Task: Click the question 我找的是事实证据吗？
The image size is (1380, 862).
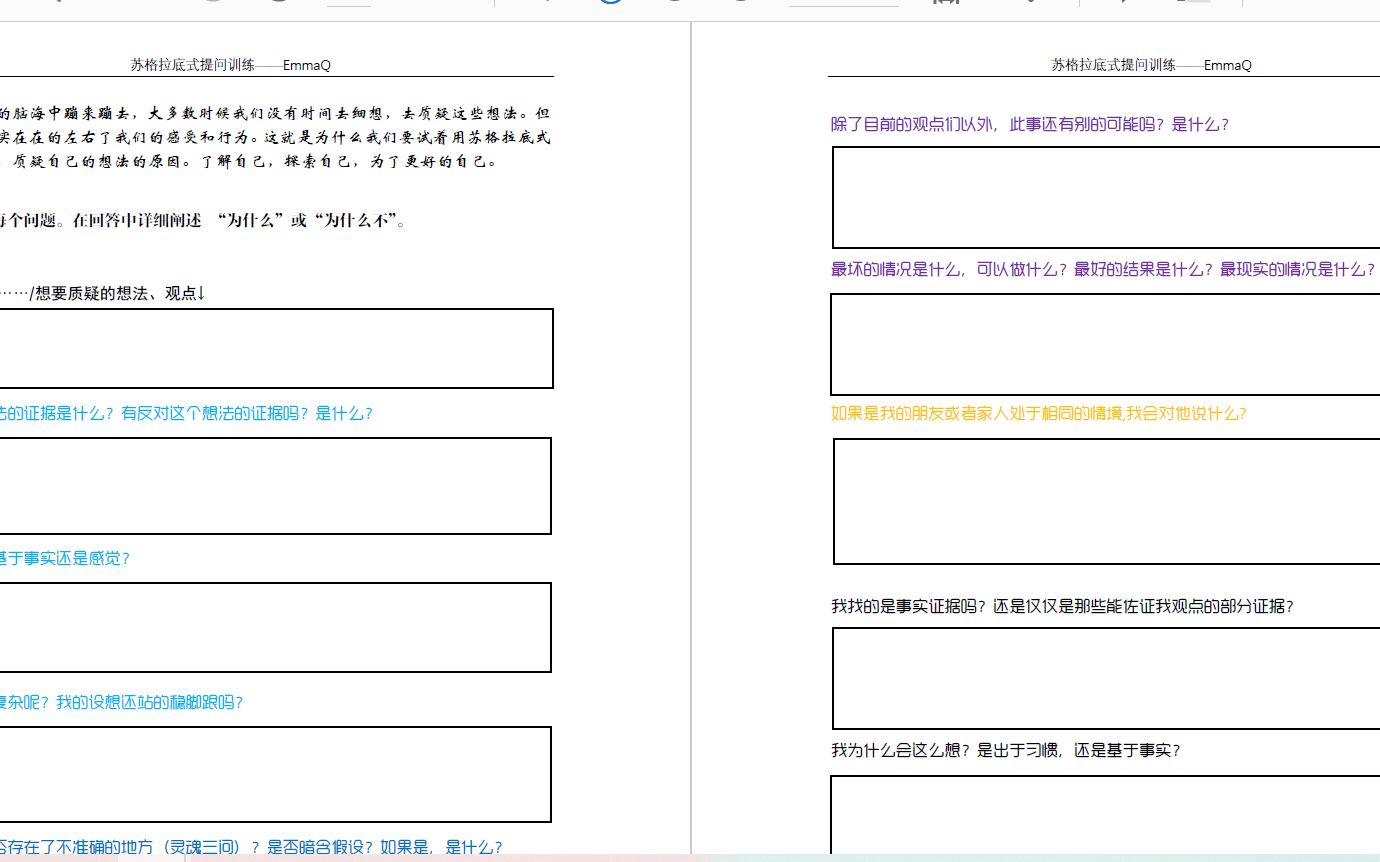Action: (x=1063, y=606)
